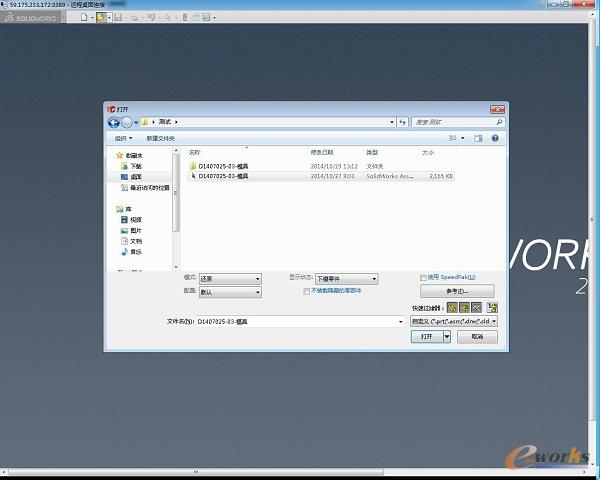This screenshot has height=480, width=600.
Task: Open the 组织 menu in dialog toolbar
Action: click(123, 138)
